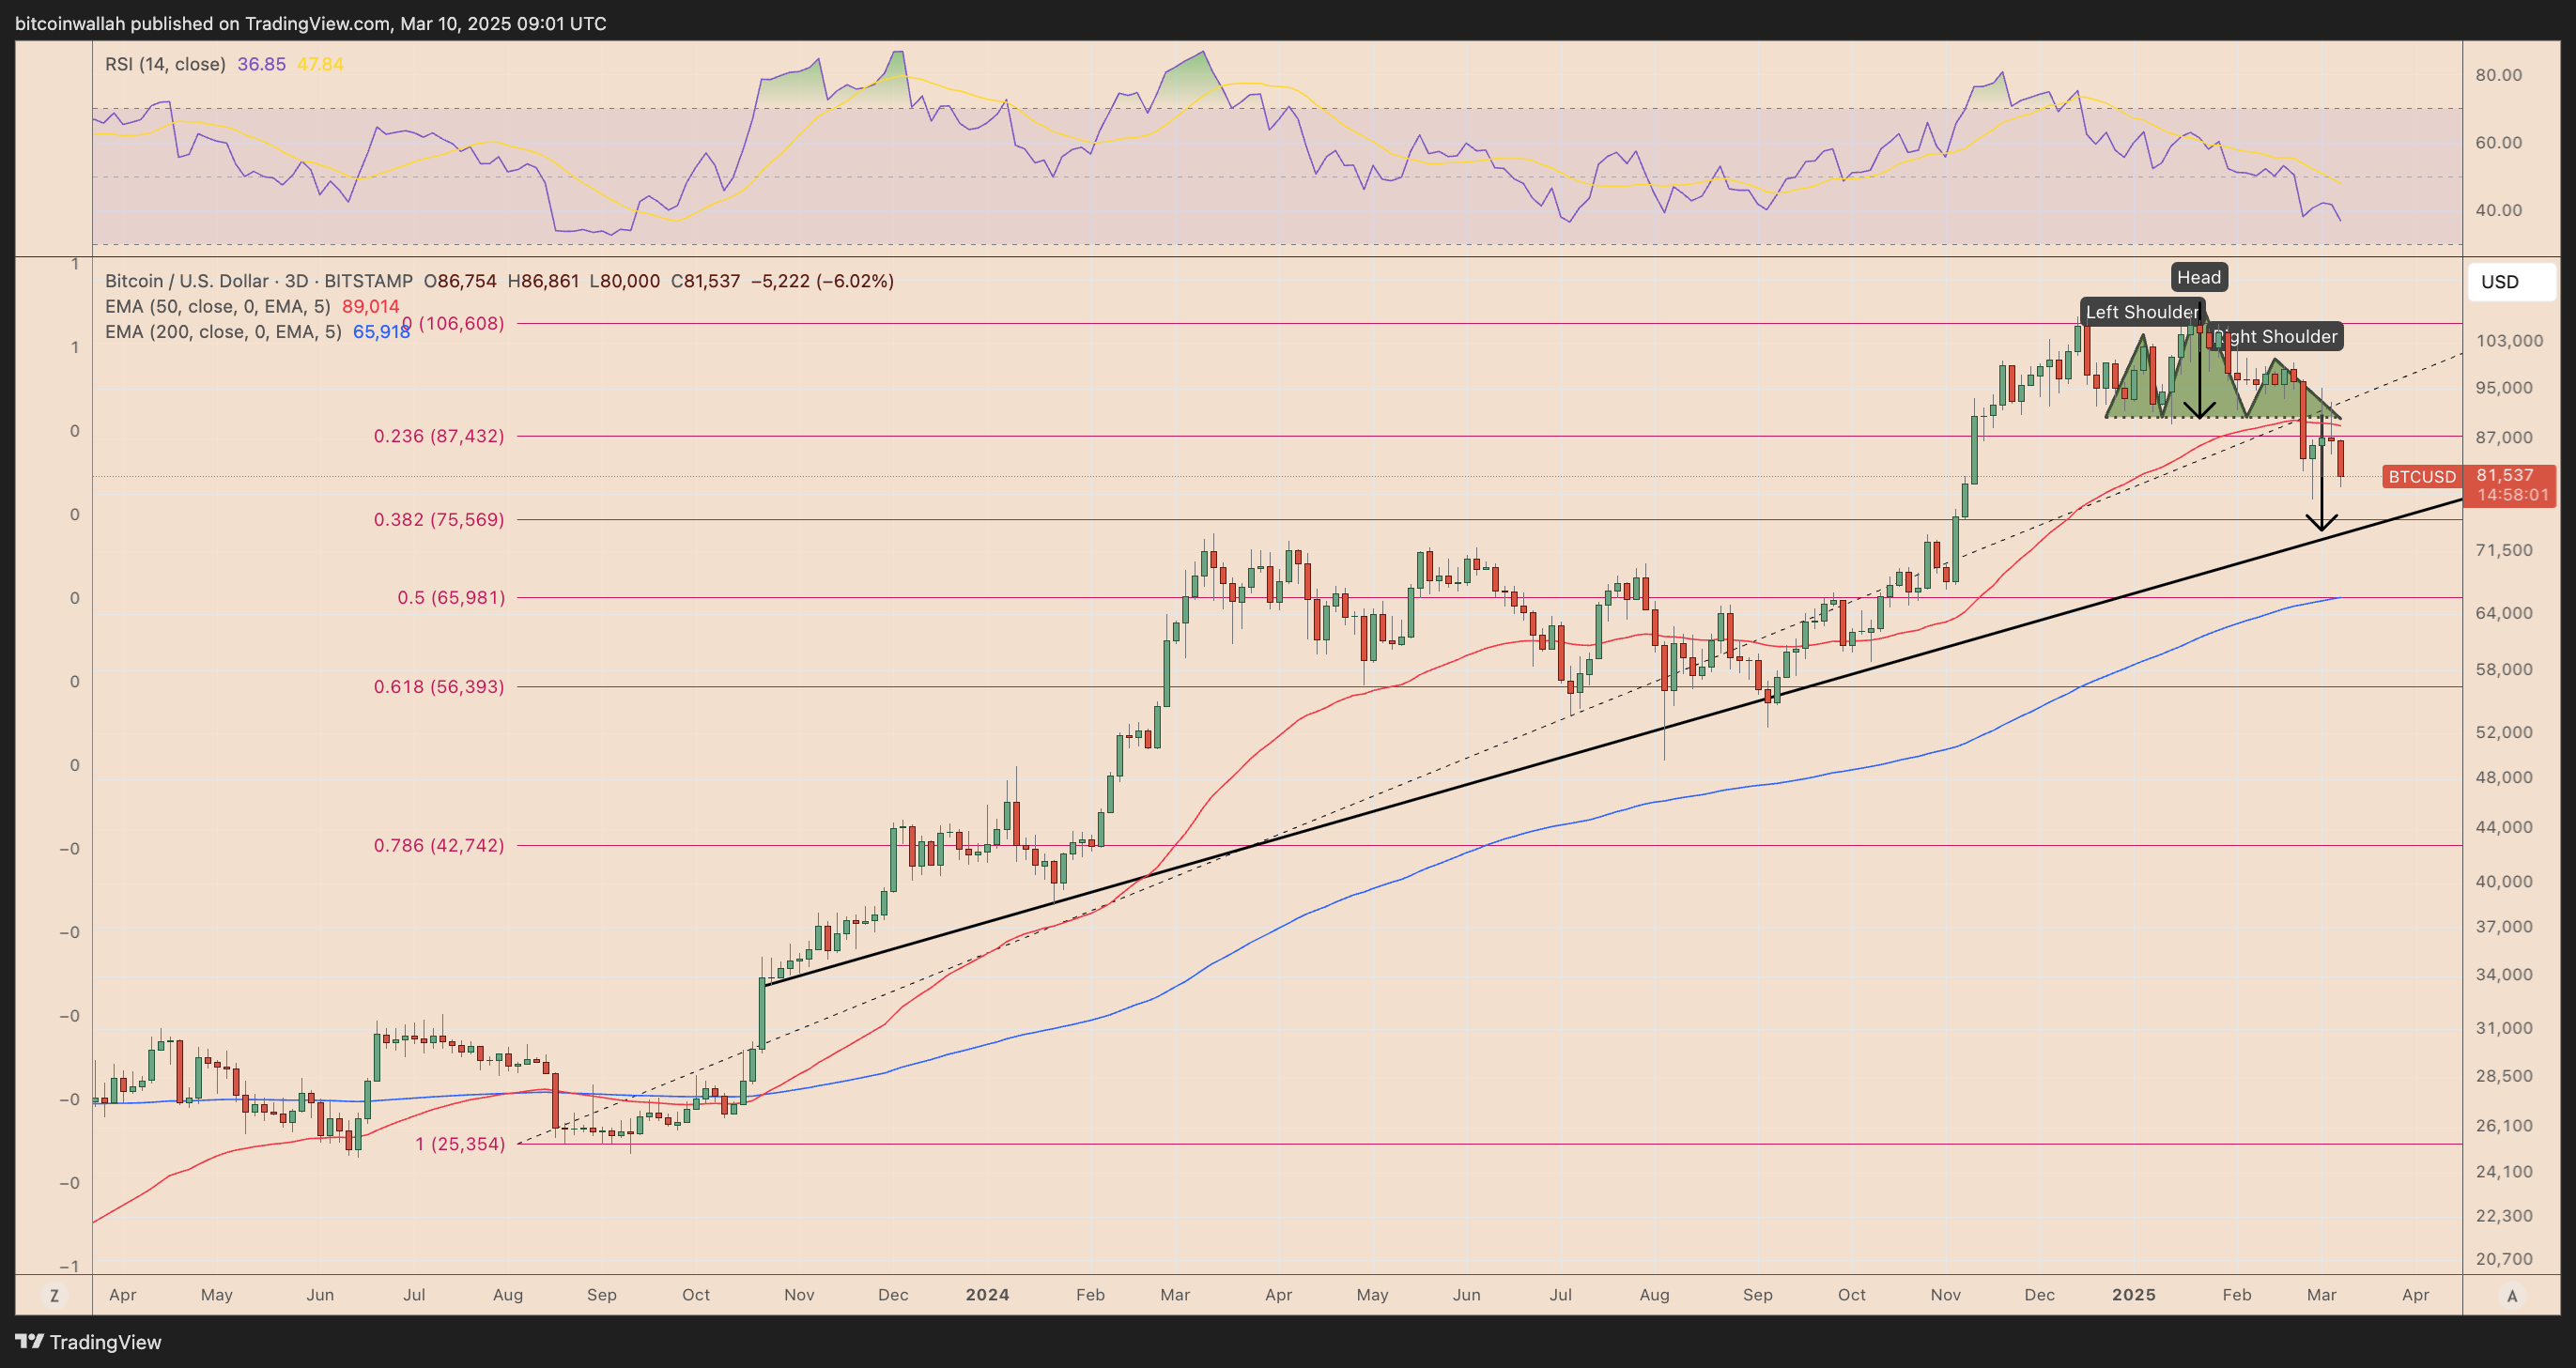Click the bitcoinwallah published header text
This screenshot has width=2576, height=1368.
click(310, 23)
